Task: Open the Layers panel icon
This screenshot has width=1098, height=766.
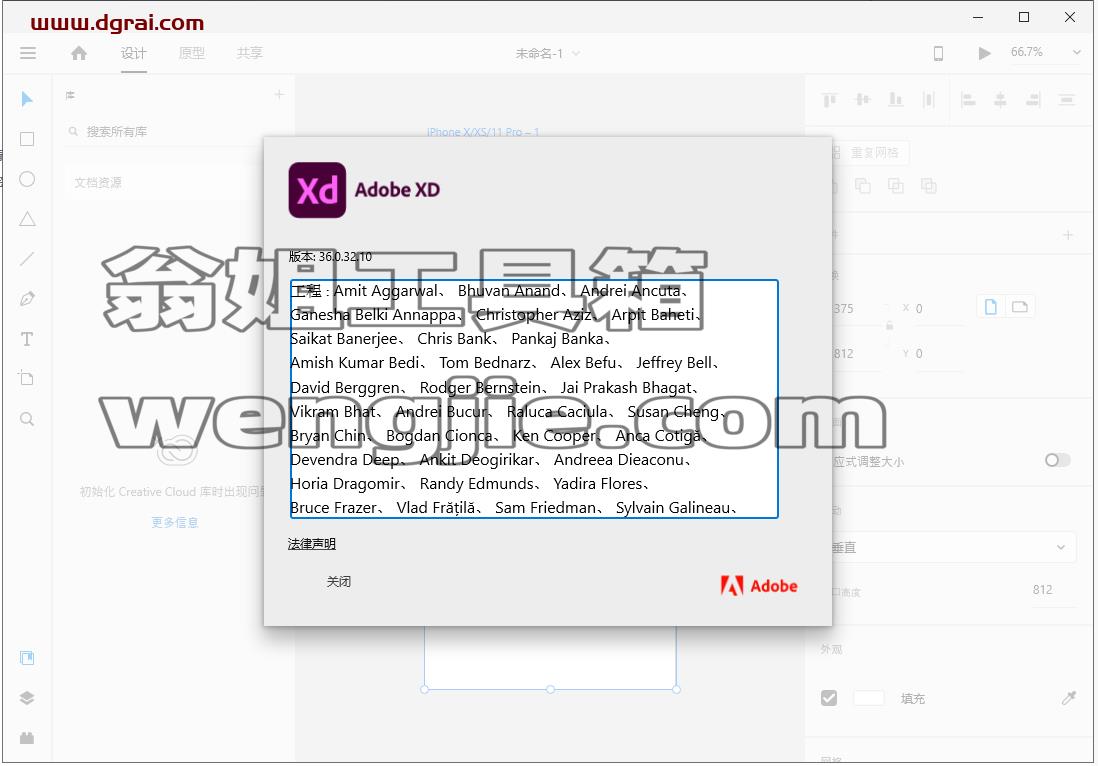Action: point(27,698)
